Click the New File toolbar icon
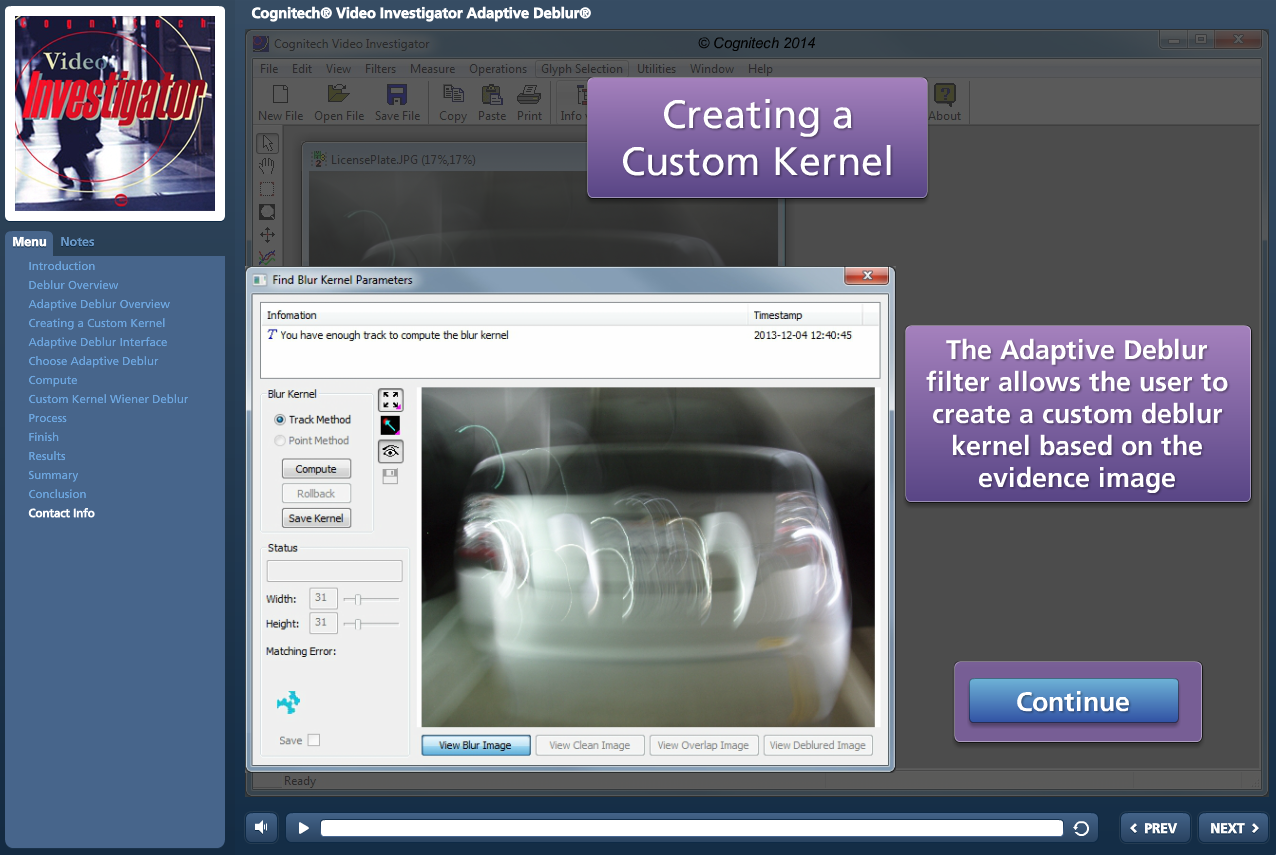This screenshot has height=855, width=1276. [x=280, y=95]
